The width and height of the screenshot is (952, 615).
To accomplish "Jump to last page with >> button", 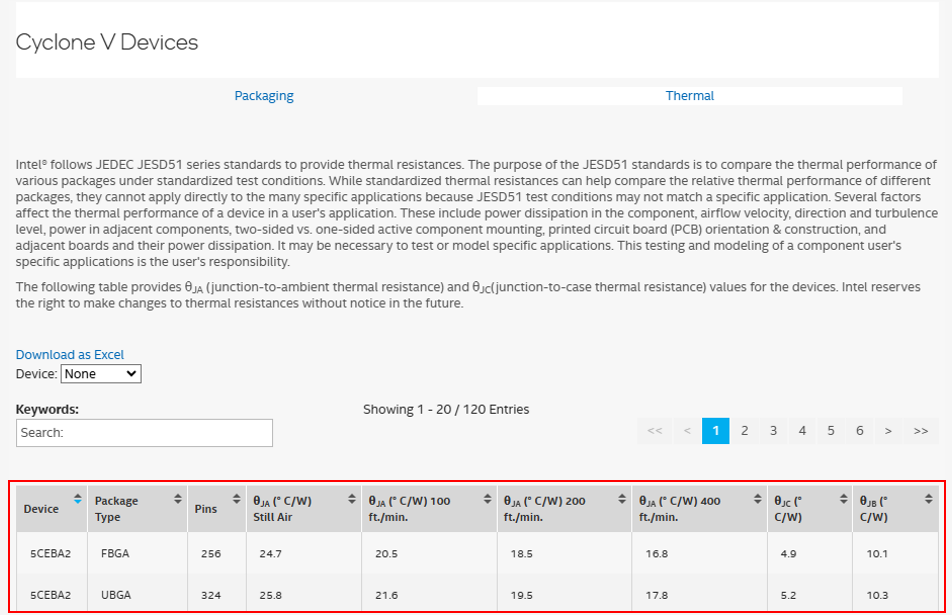I will pos(921,431).
